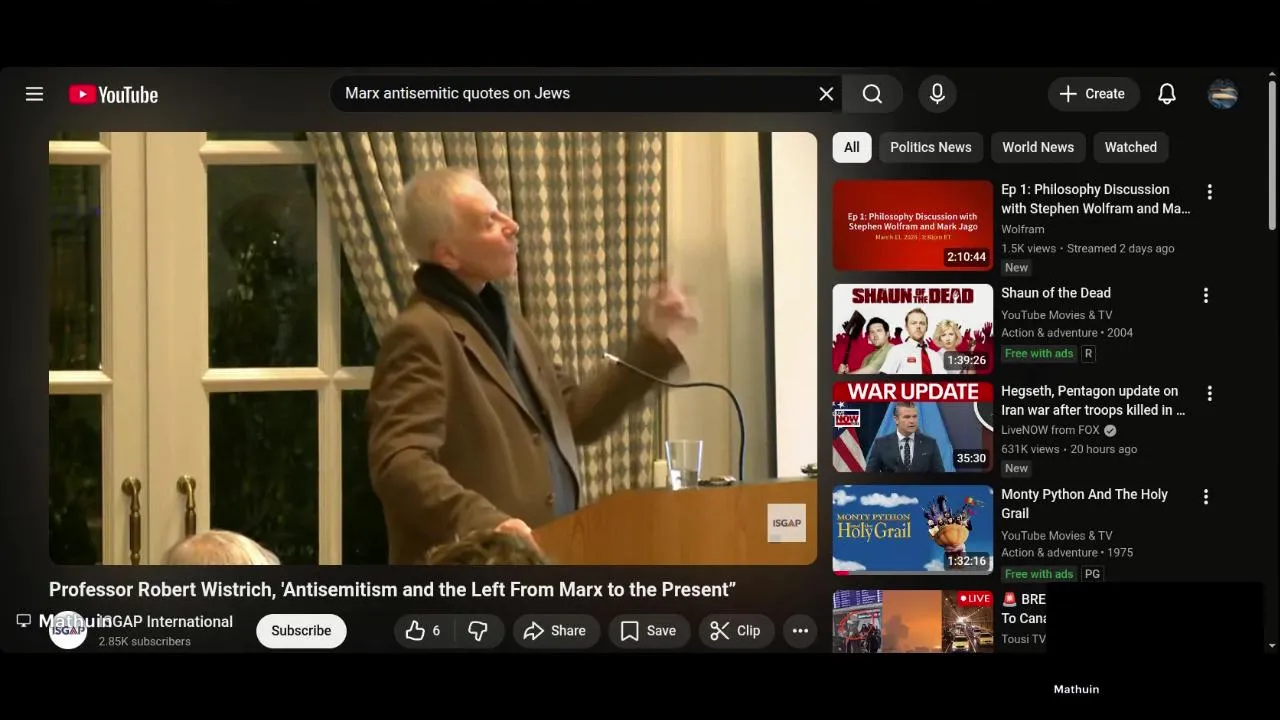The image size is (1280, 720).
Task: Open Monty Python Holy Grail thumbnail
Action: click(913, 530)
